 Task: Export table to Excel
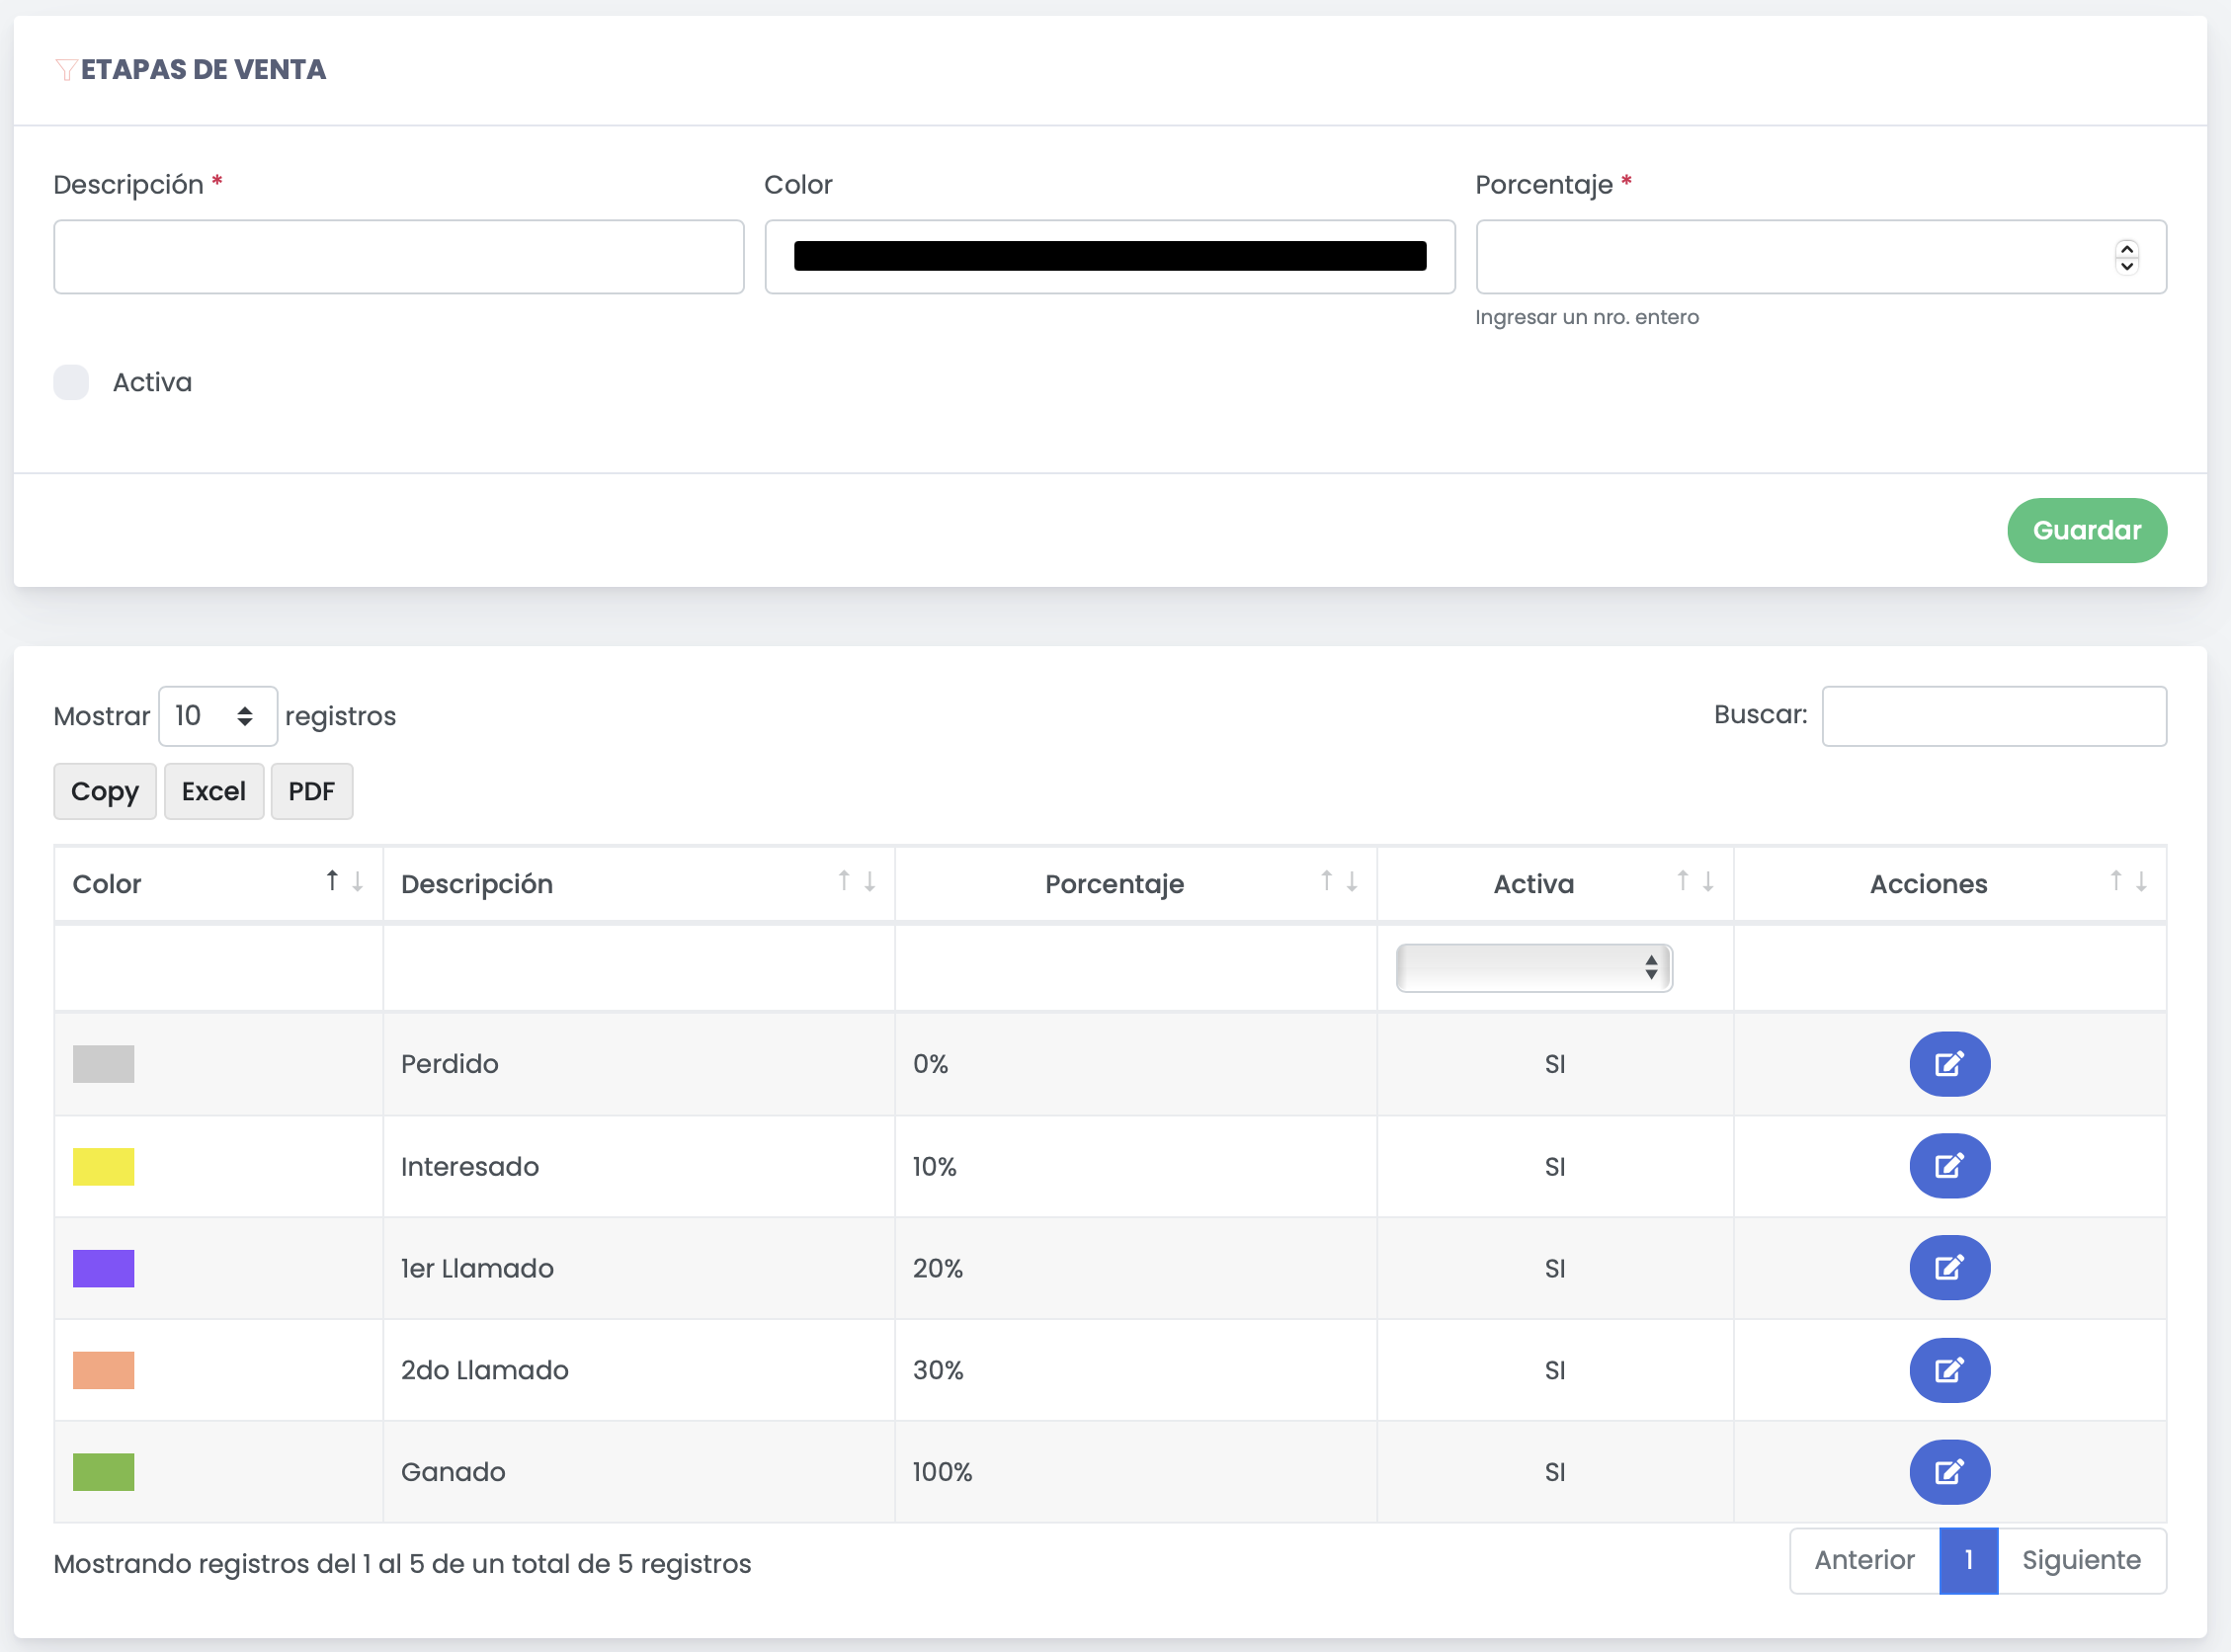[214, 791]
